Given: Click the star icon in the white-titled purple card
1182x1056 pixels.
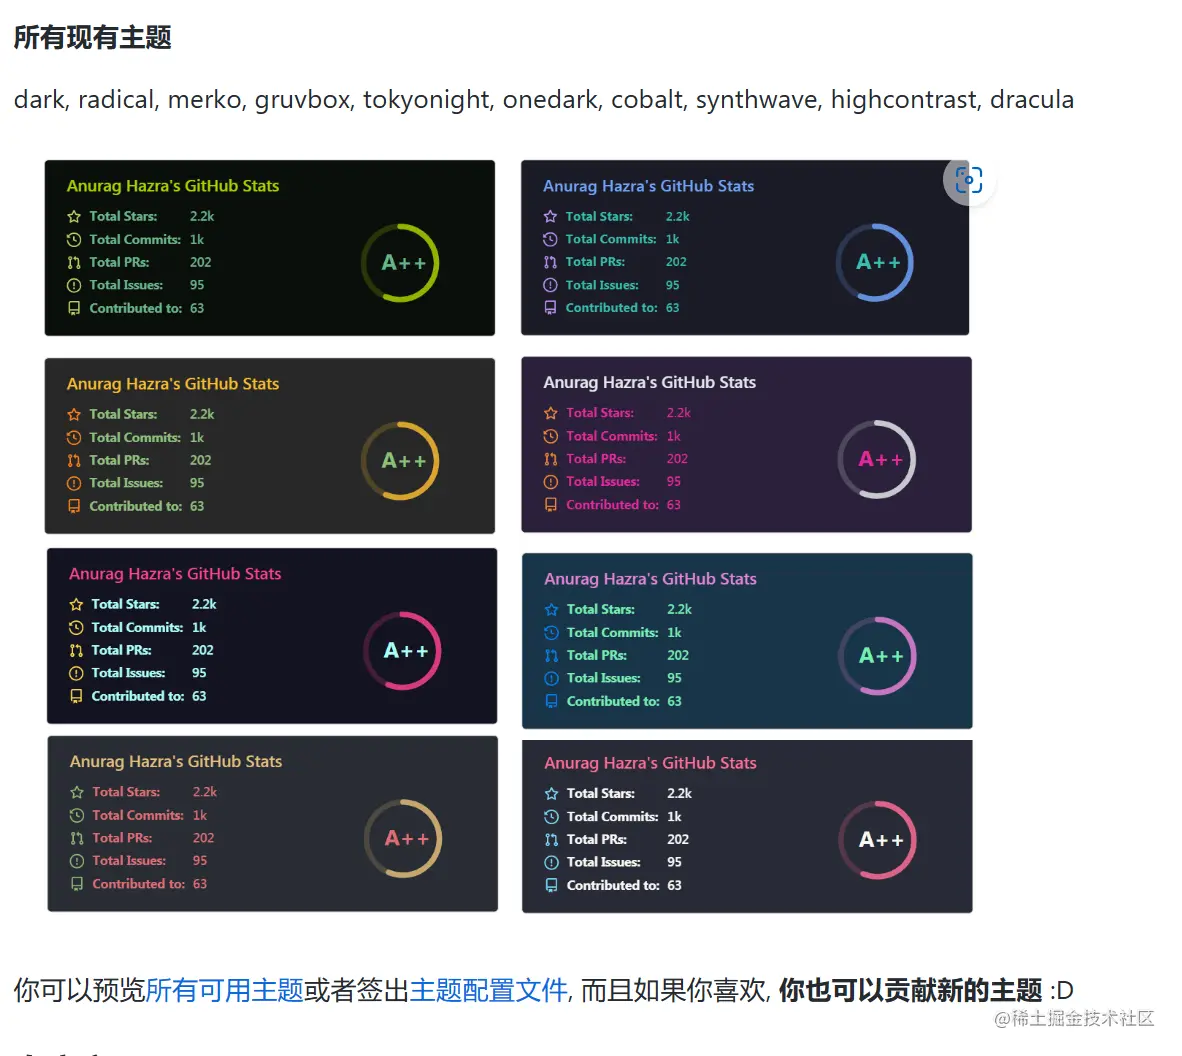Looking at the screenshot, I should click(551, 413).
